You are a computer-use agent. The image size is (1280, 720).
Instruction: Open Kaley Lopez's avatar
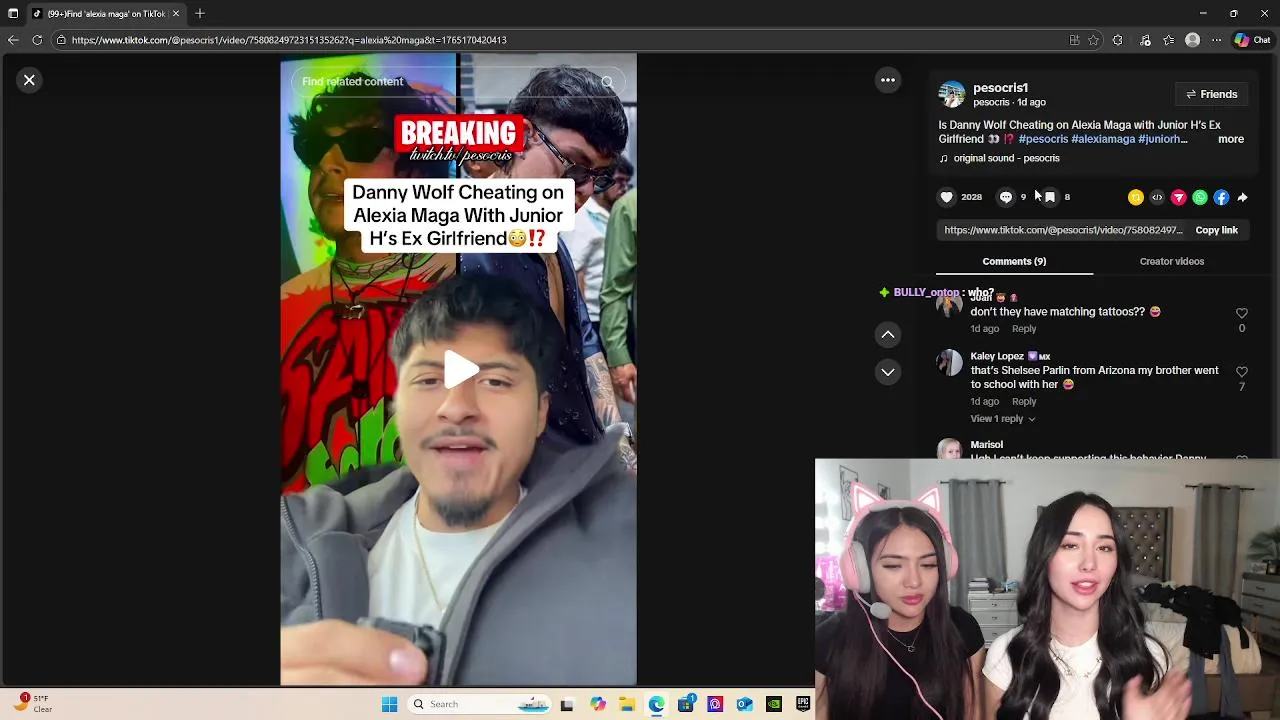(949, 362)
